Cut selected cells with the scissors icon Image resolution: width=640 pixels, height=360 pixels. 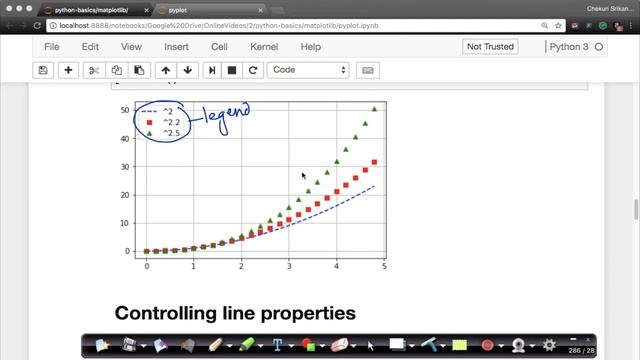(x=94, y=70)
